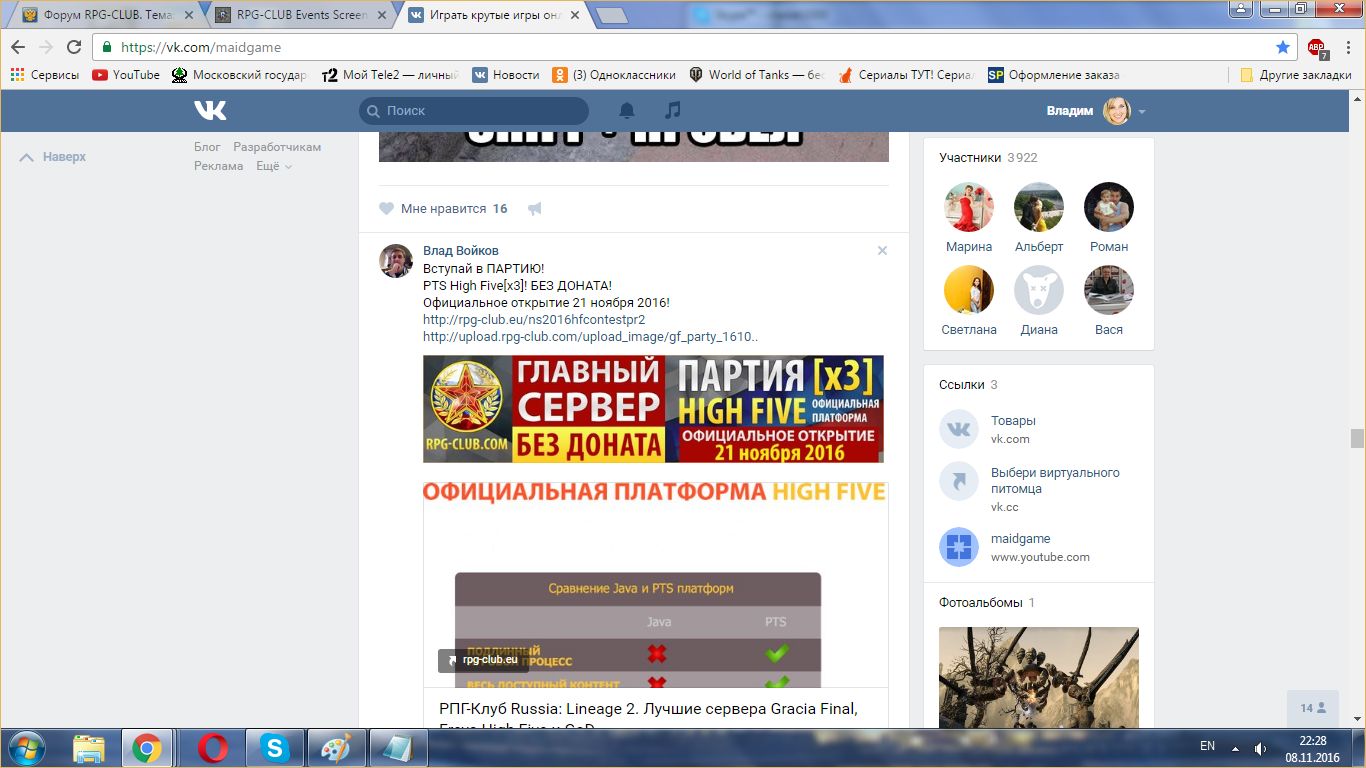The height and width of the screenshot is (768, 1366).
Task: Open Выбери виртуального питомца link
Action: (x=1055, y=481)
